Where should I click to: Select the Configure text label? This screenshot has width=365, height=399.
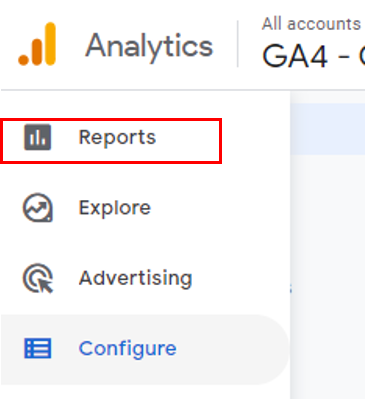[x=127, y=349]
